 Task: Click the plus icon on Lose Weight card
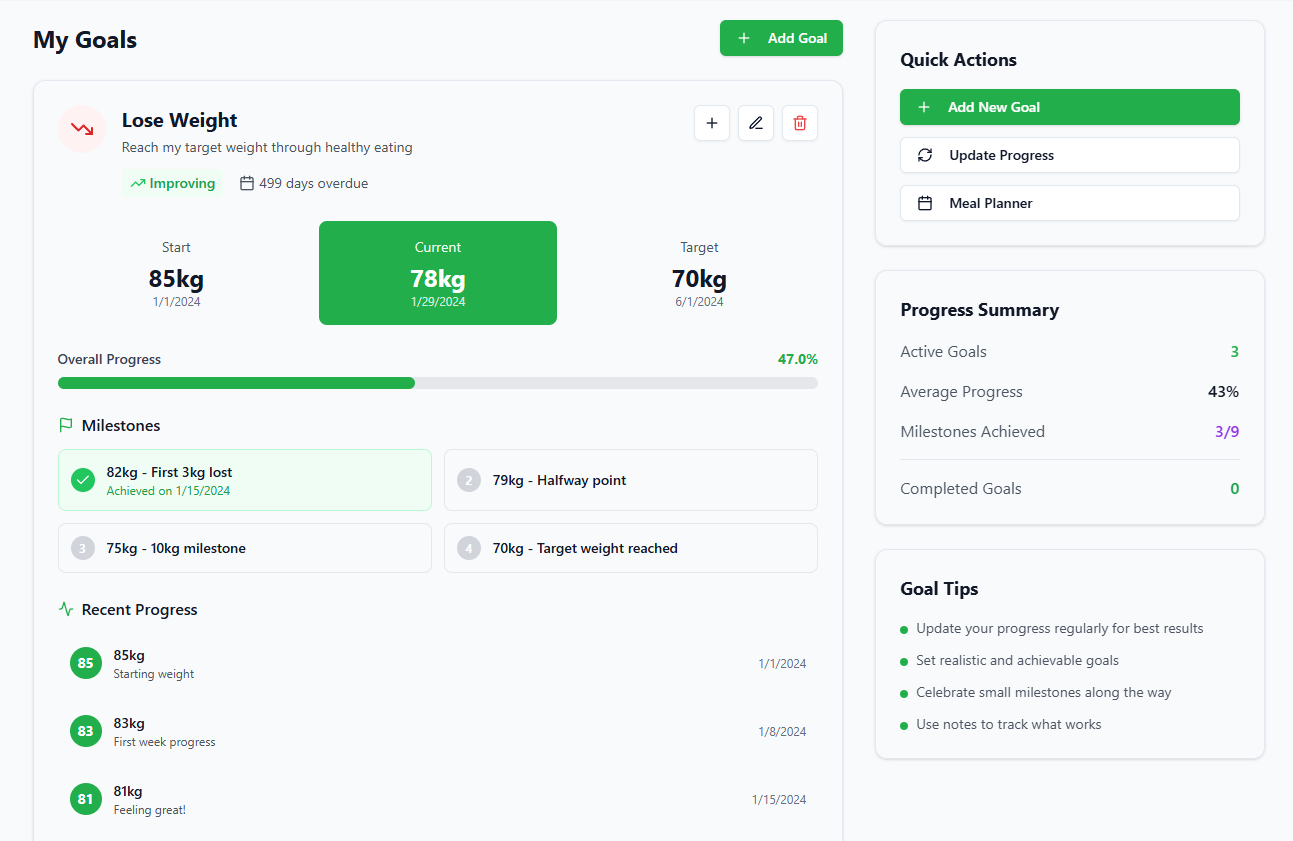tap(712, 123)
